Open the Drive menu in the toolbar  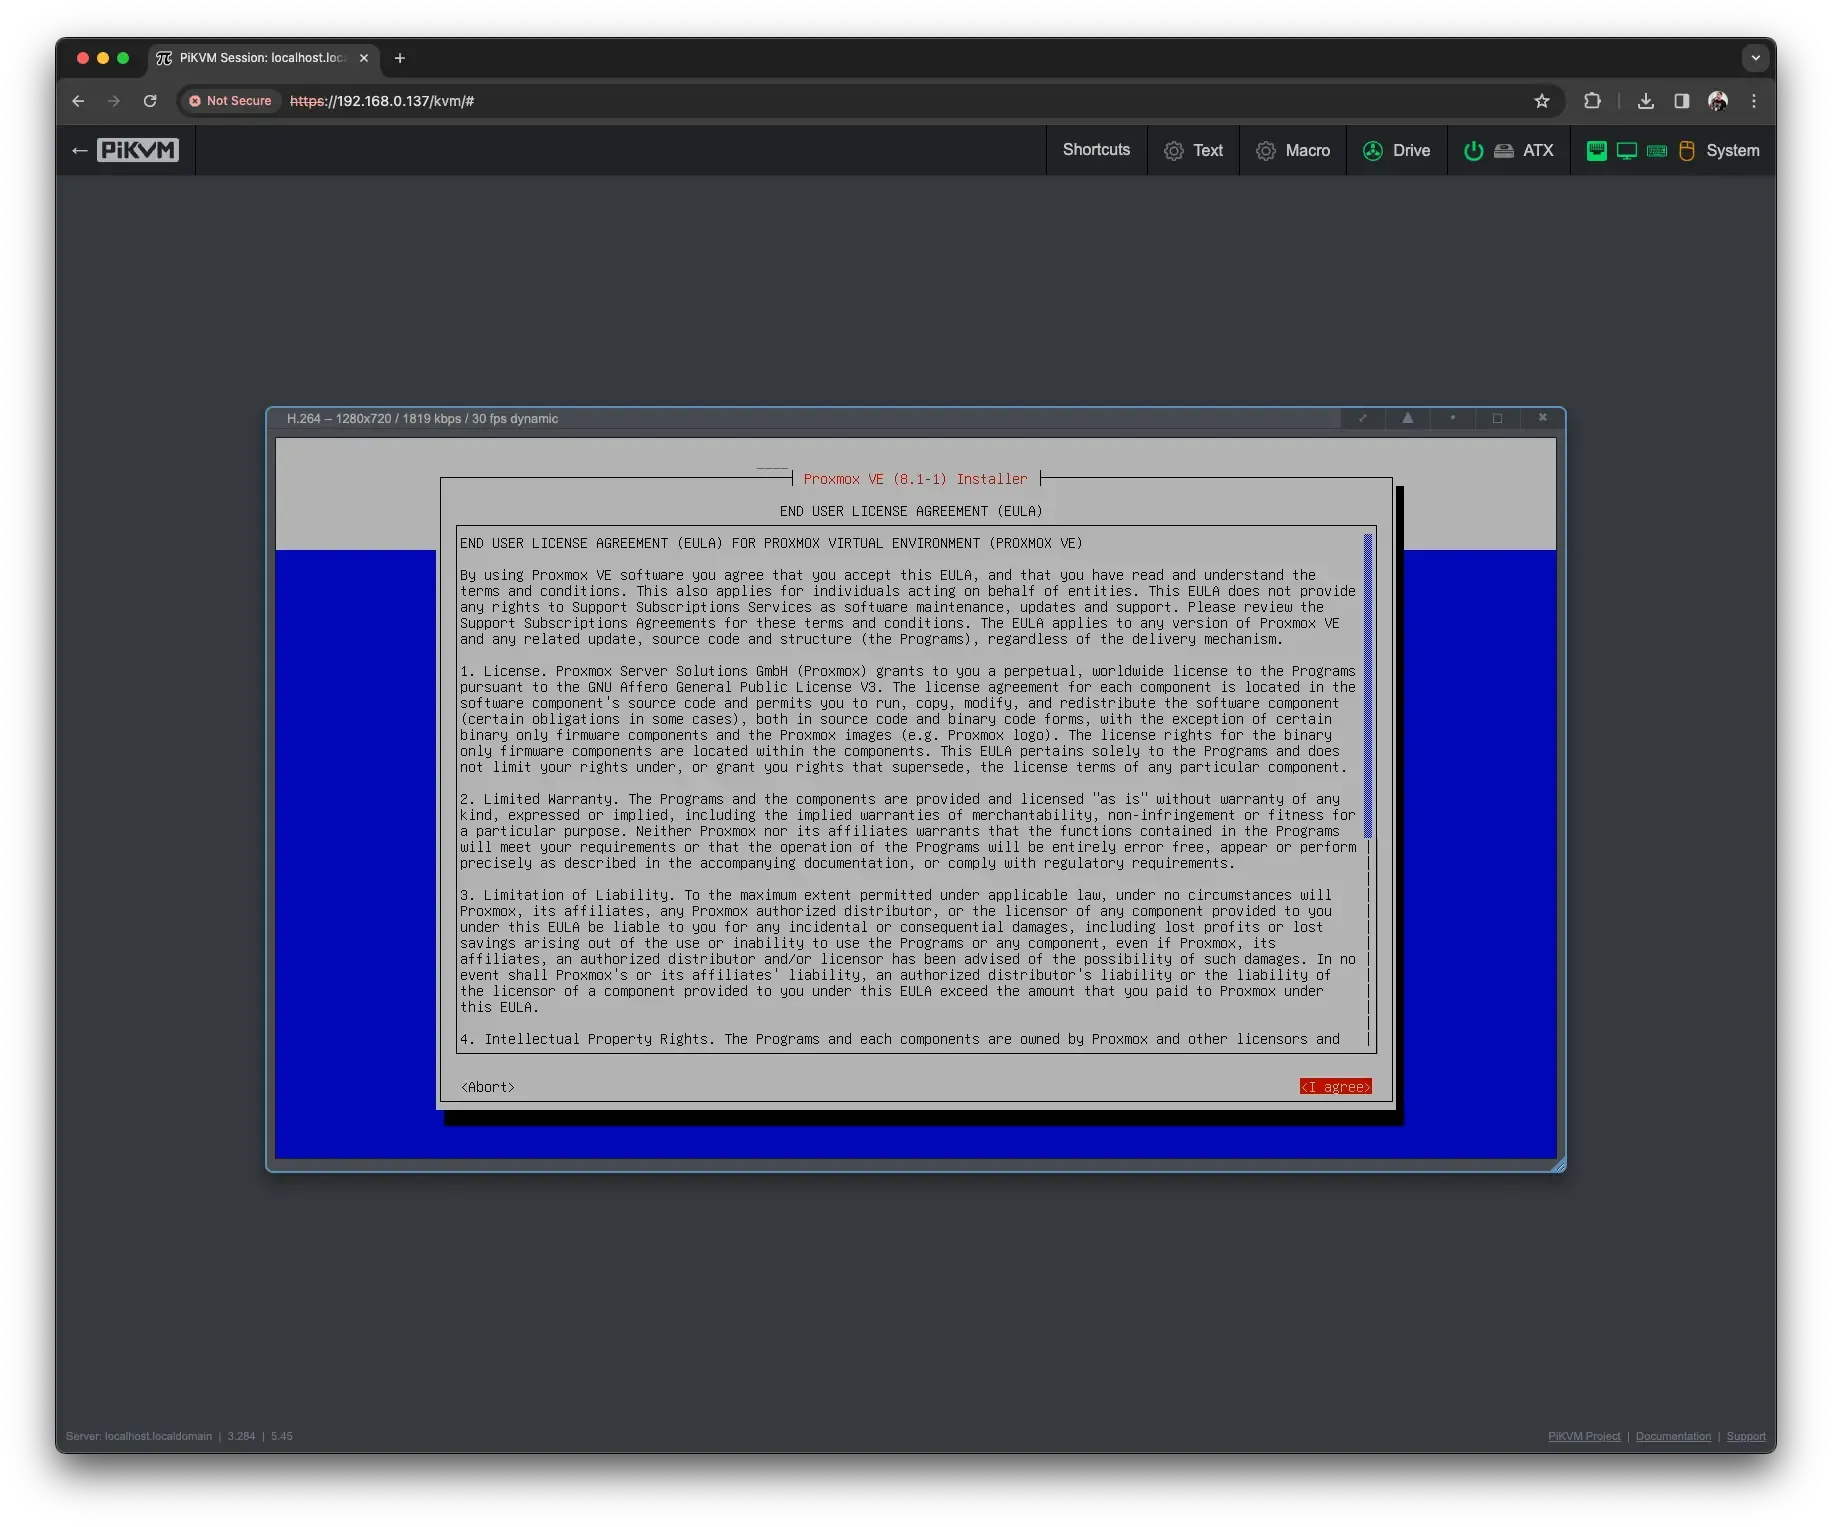(x=1396, y=150)
